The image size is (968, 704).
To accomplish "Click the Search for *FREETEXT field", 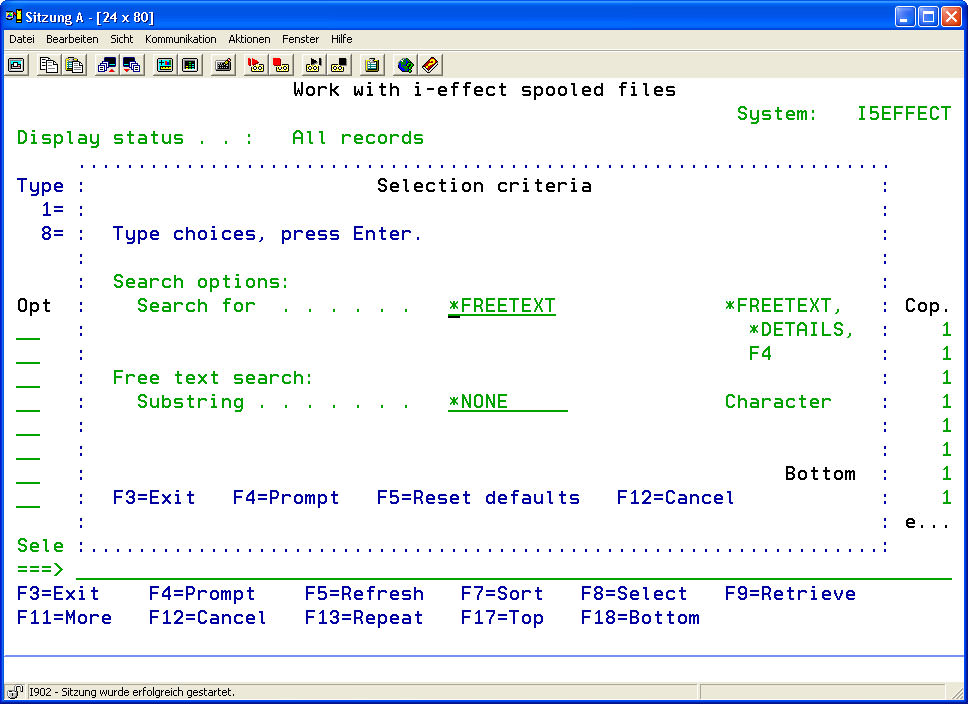I will [502, 306].
